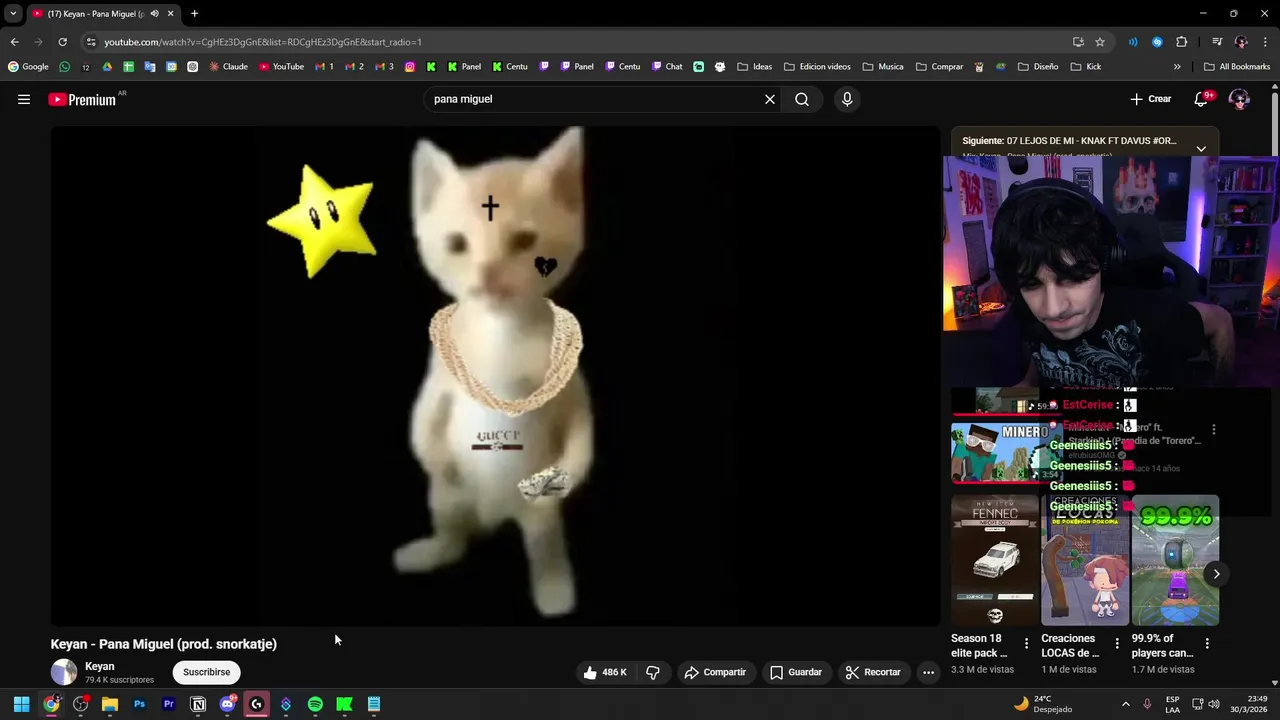Image resolution: width=1280 pixels, height=720 pixels.
Task: Start voice search with the microphone icon
Action: point(847,99)
